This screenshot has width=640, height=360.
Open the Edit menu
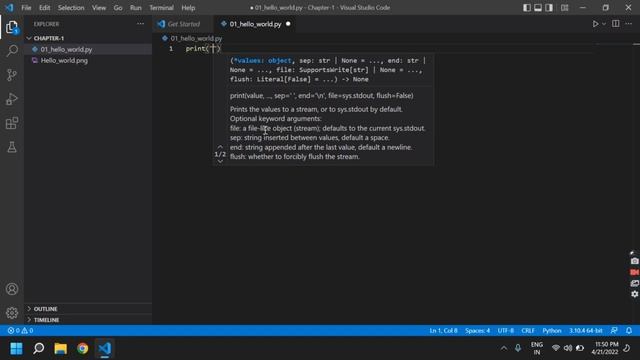click(x=44, y=8)
